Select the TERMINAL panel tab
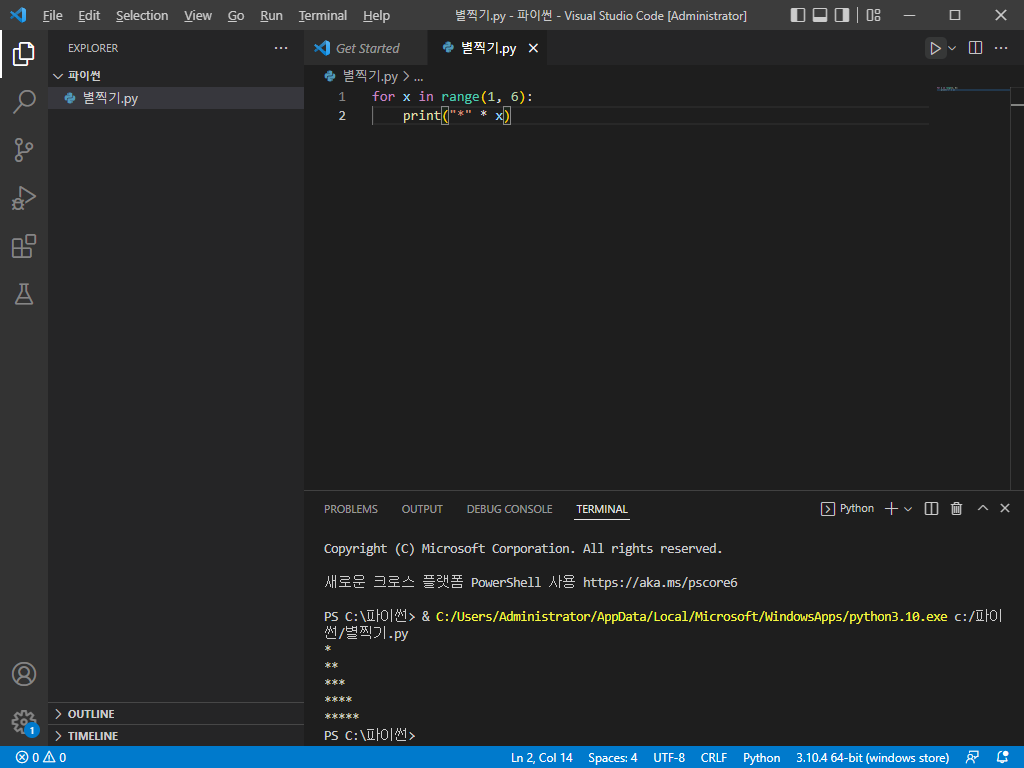Image resolution: width=1024 pixels, height=768 pixels. click(601, 509)
